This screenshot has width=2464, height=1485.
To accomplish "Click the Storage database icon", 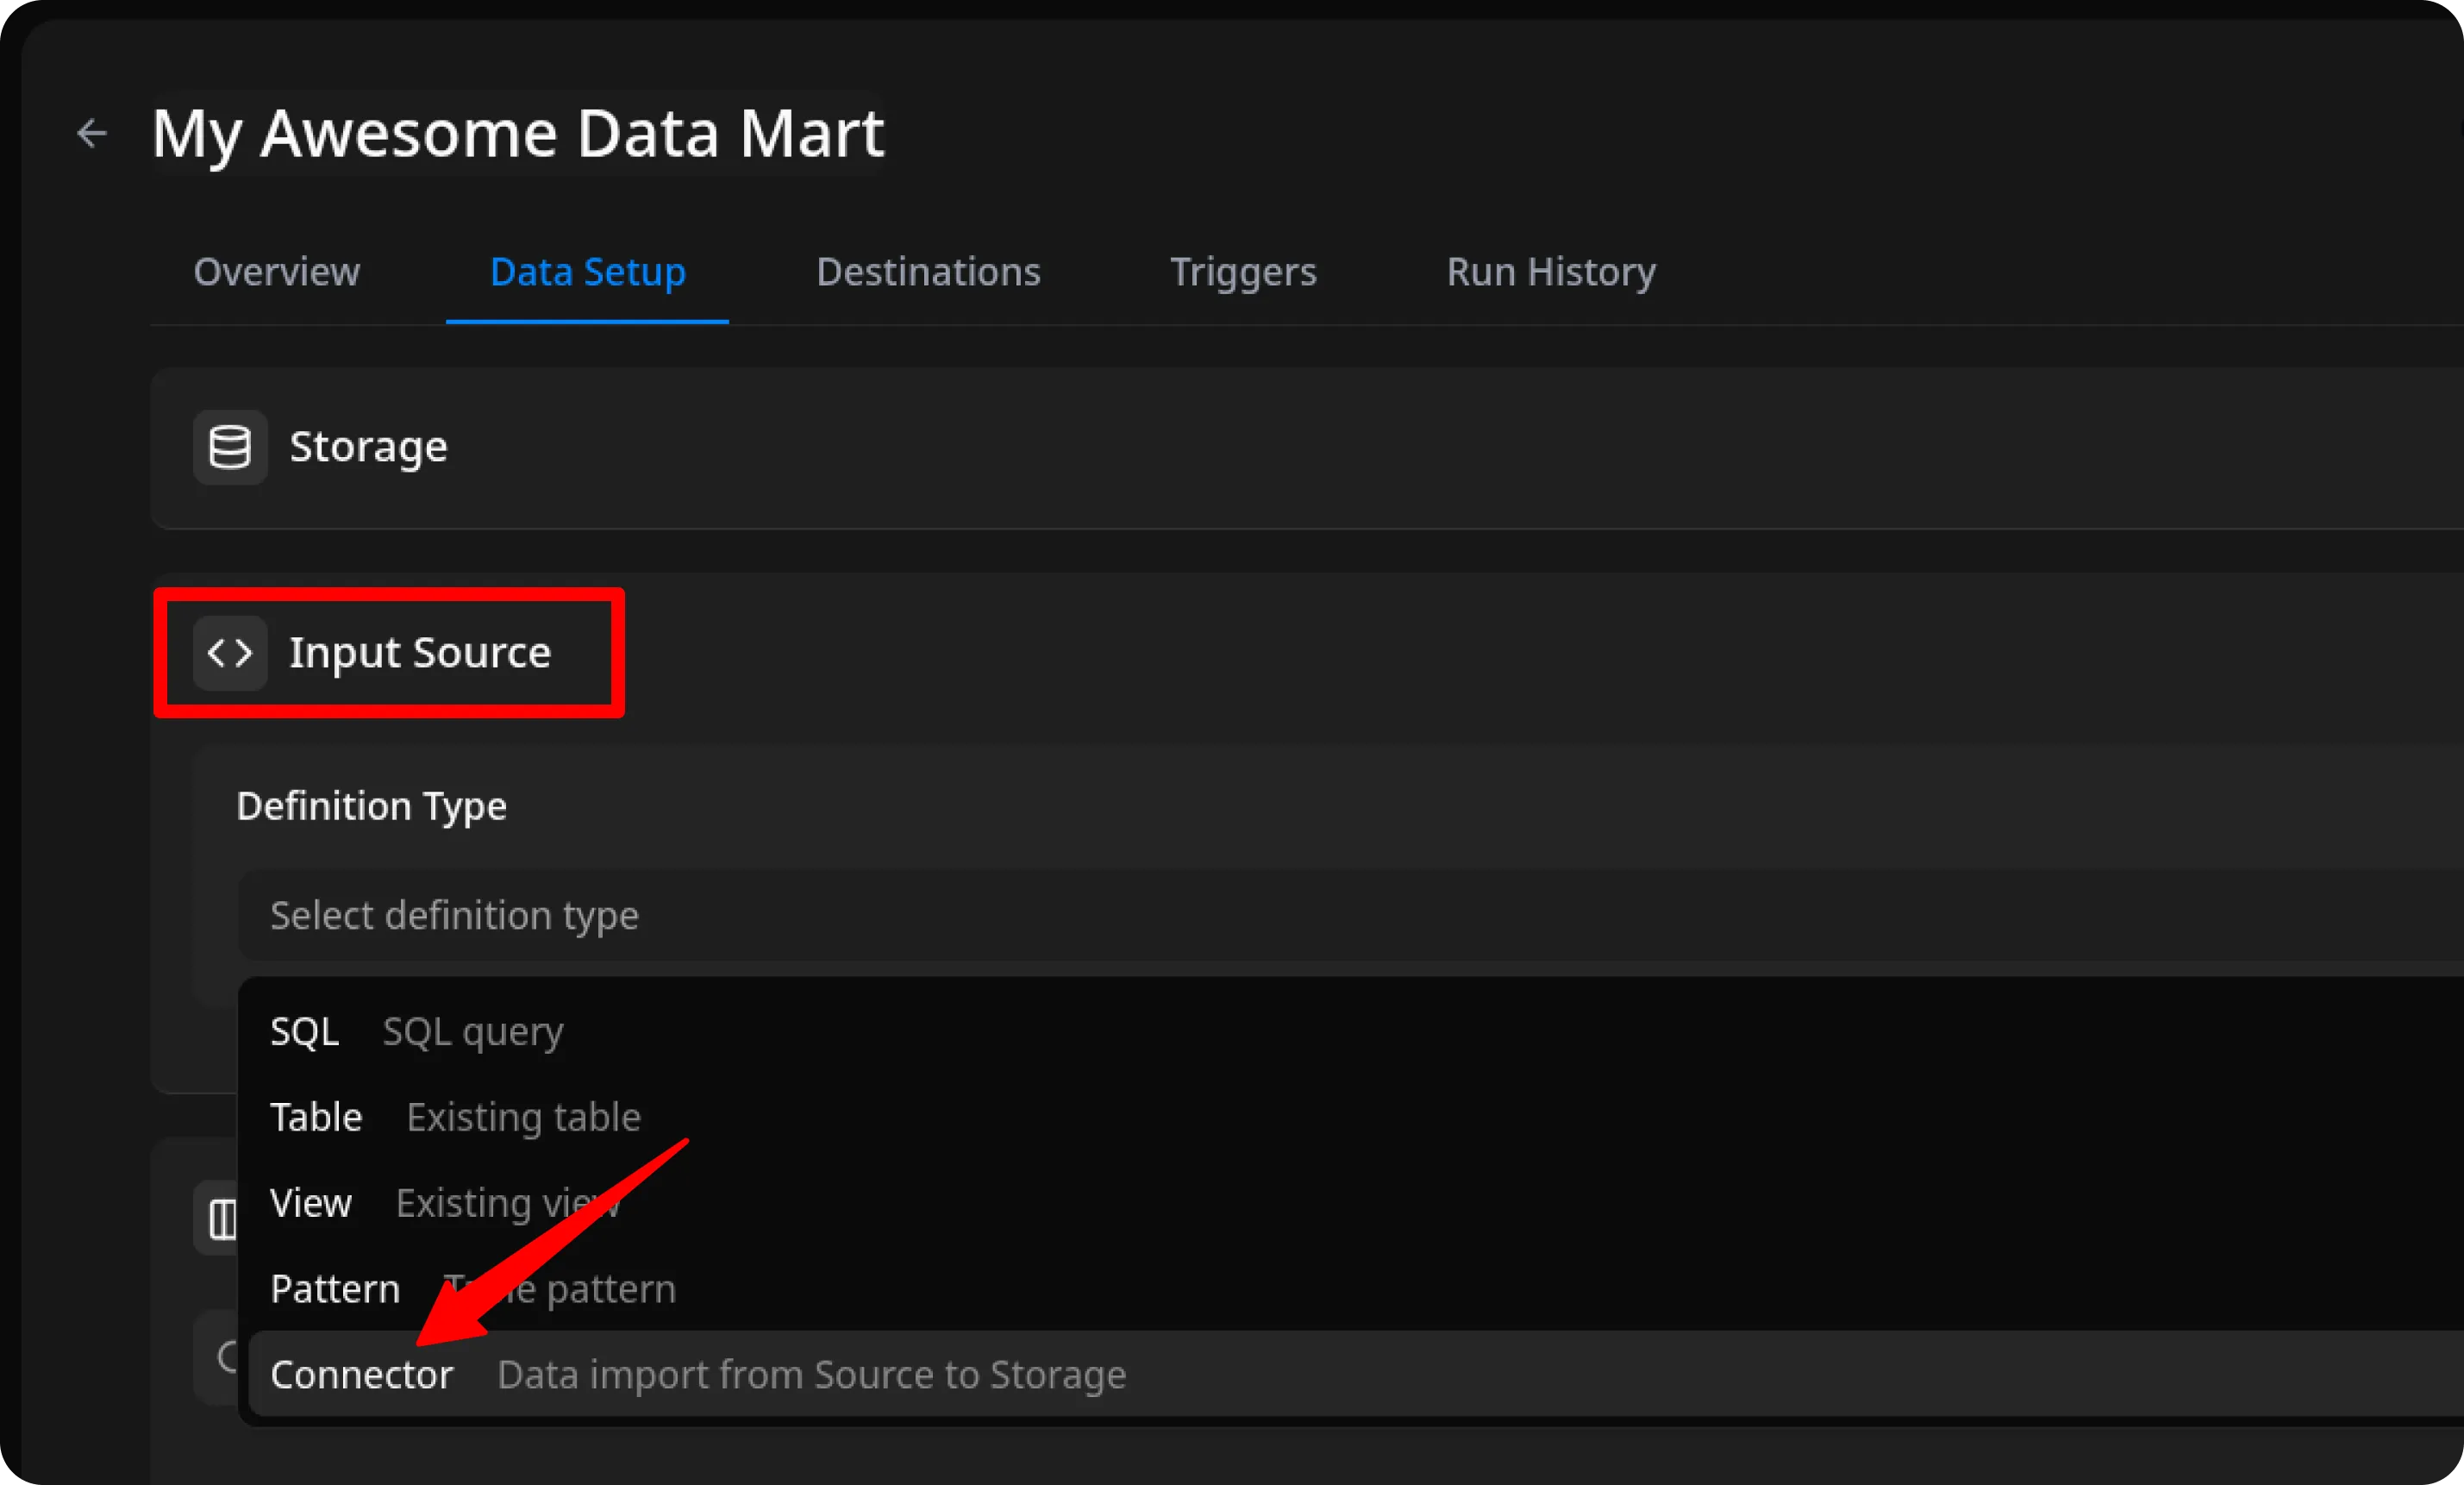I will click(230, 447).
